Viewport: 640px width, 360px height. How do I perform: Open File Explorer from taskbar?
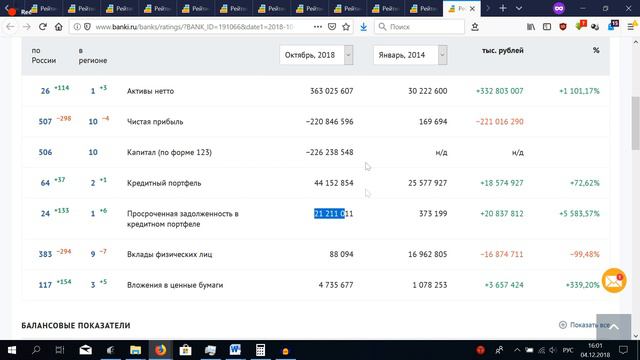click(135, 350)
